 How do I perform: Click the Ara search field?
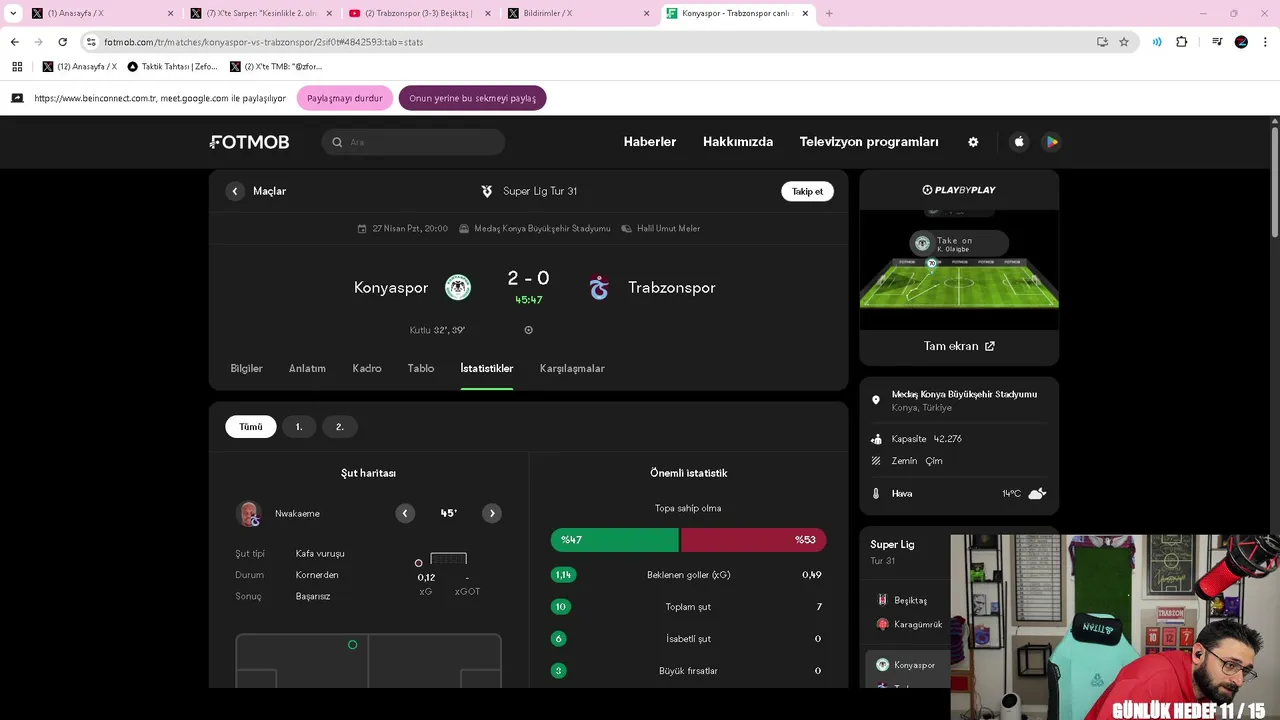tap(414, 142)
